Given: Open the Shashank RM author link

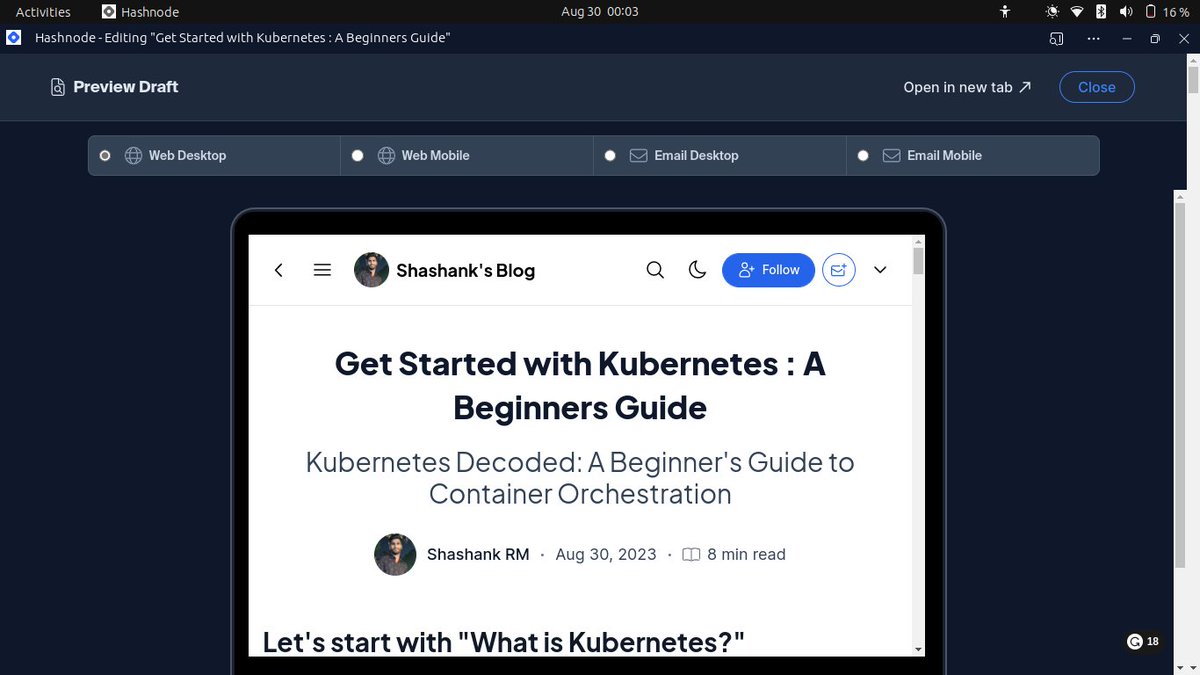Looking at the screenshot, I should 478,554.
